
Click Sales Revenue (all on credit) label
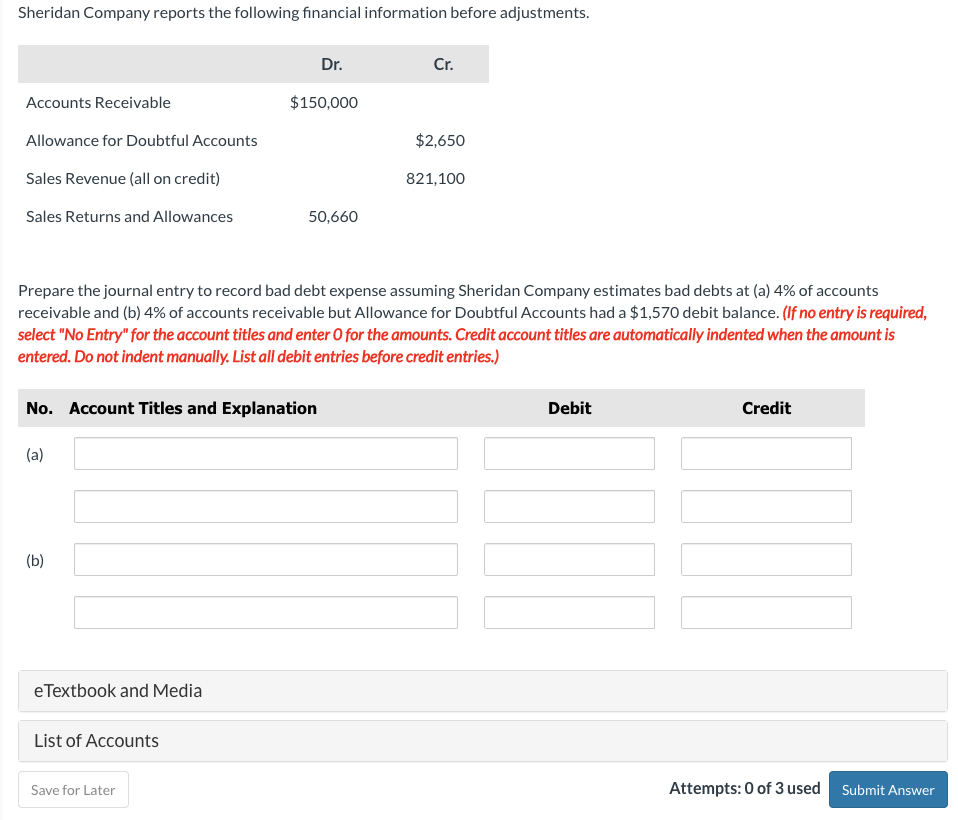(x=123, y=178)
